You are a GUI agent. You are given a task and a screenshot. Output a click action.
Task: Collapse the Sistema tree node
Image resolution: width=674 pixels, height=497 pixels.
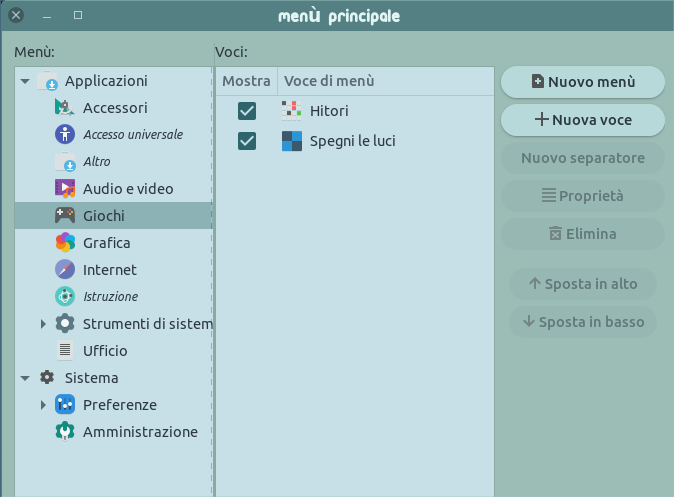(25, 378)
